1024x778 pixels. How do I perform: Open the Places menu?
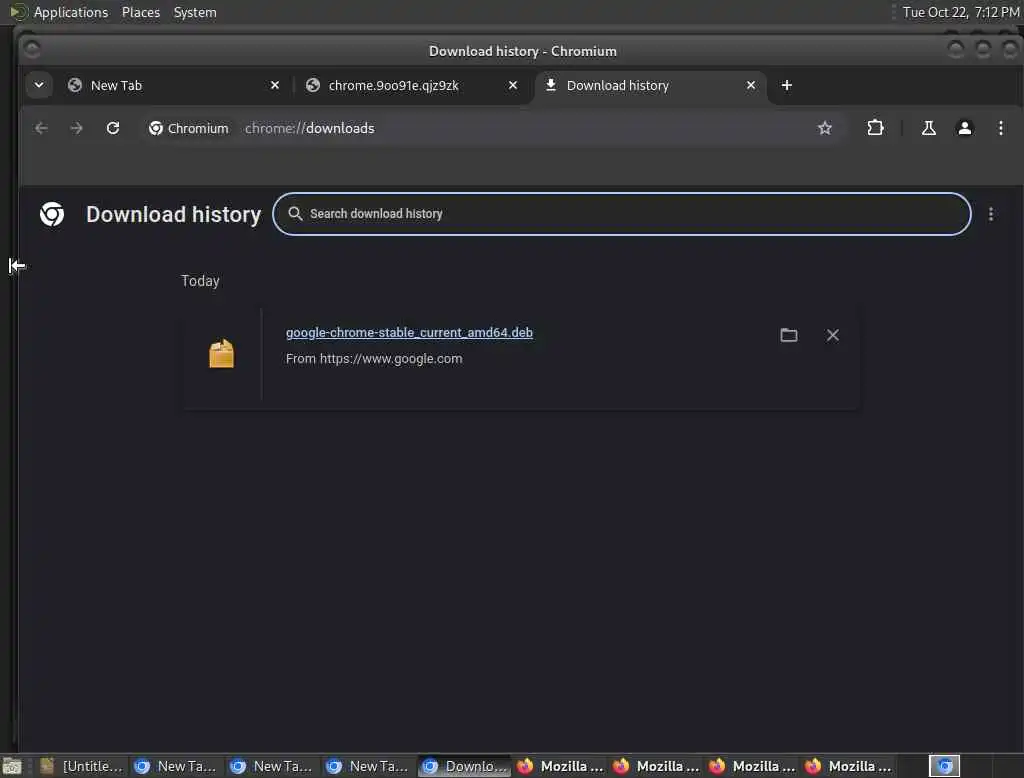(x=141, y=12)
